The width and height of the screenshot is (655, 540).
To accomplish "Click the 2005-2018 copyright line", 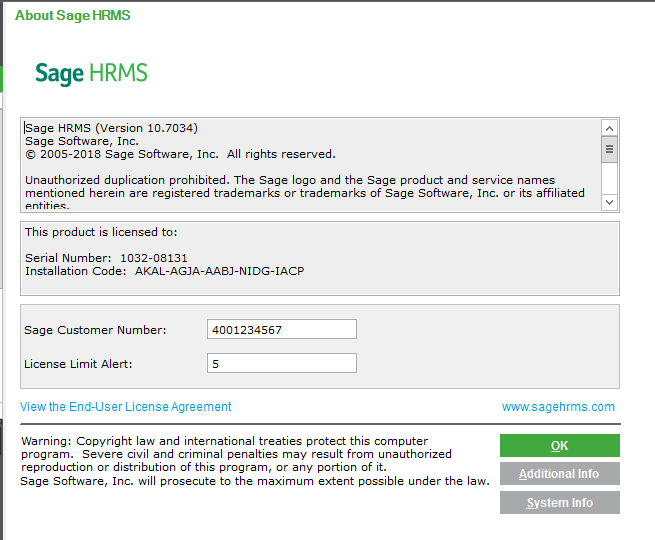I will (x=180, y=154).
